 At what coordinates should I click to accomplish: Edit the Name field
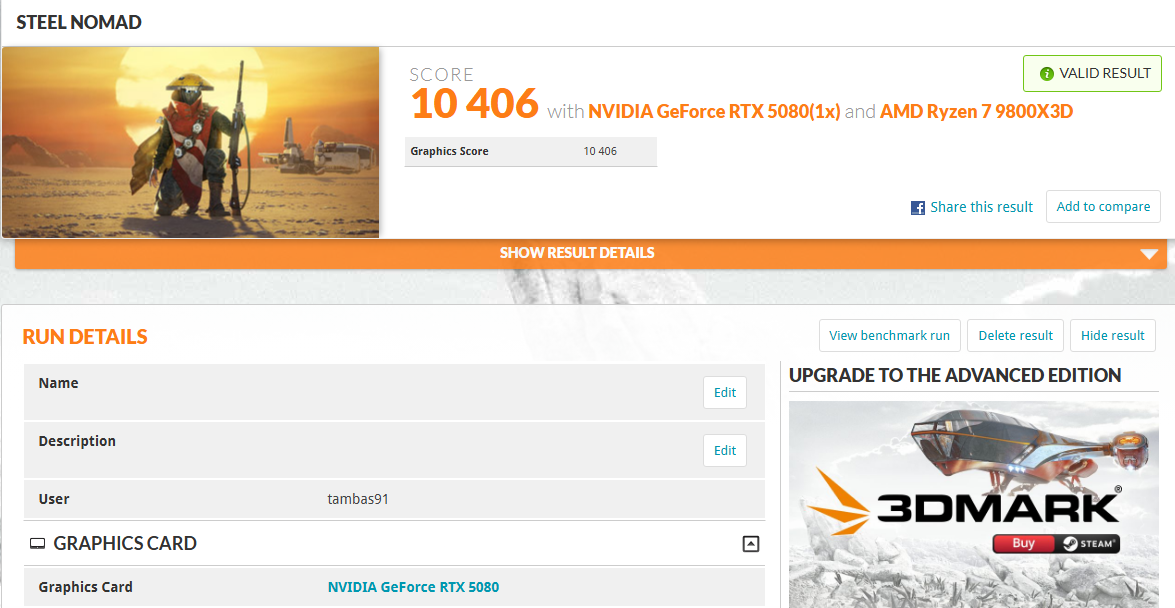725,392
